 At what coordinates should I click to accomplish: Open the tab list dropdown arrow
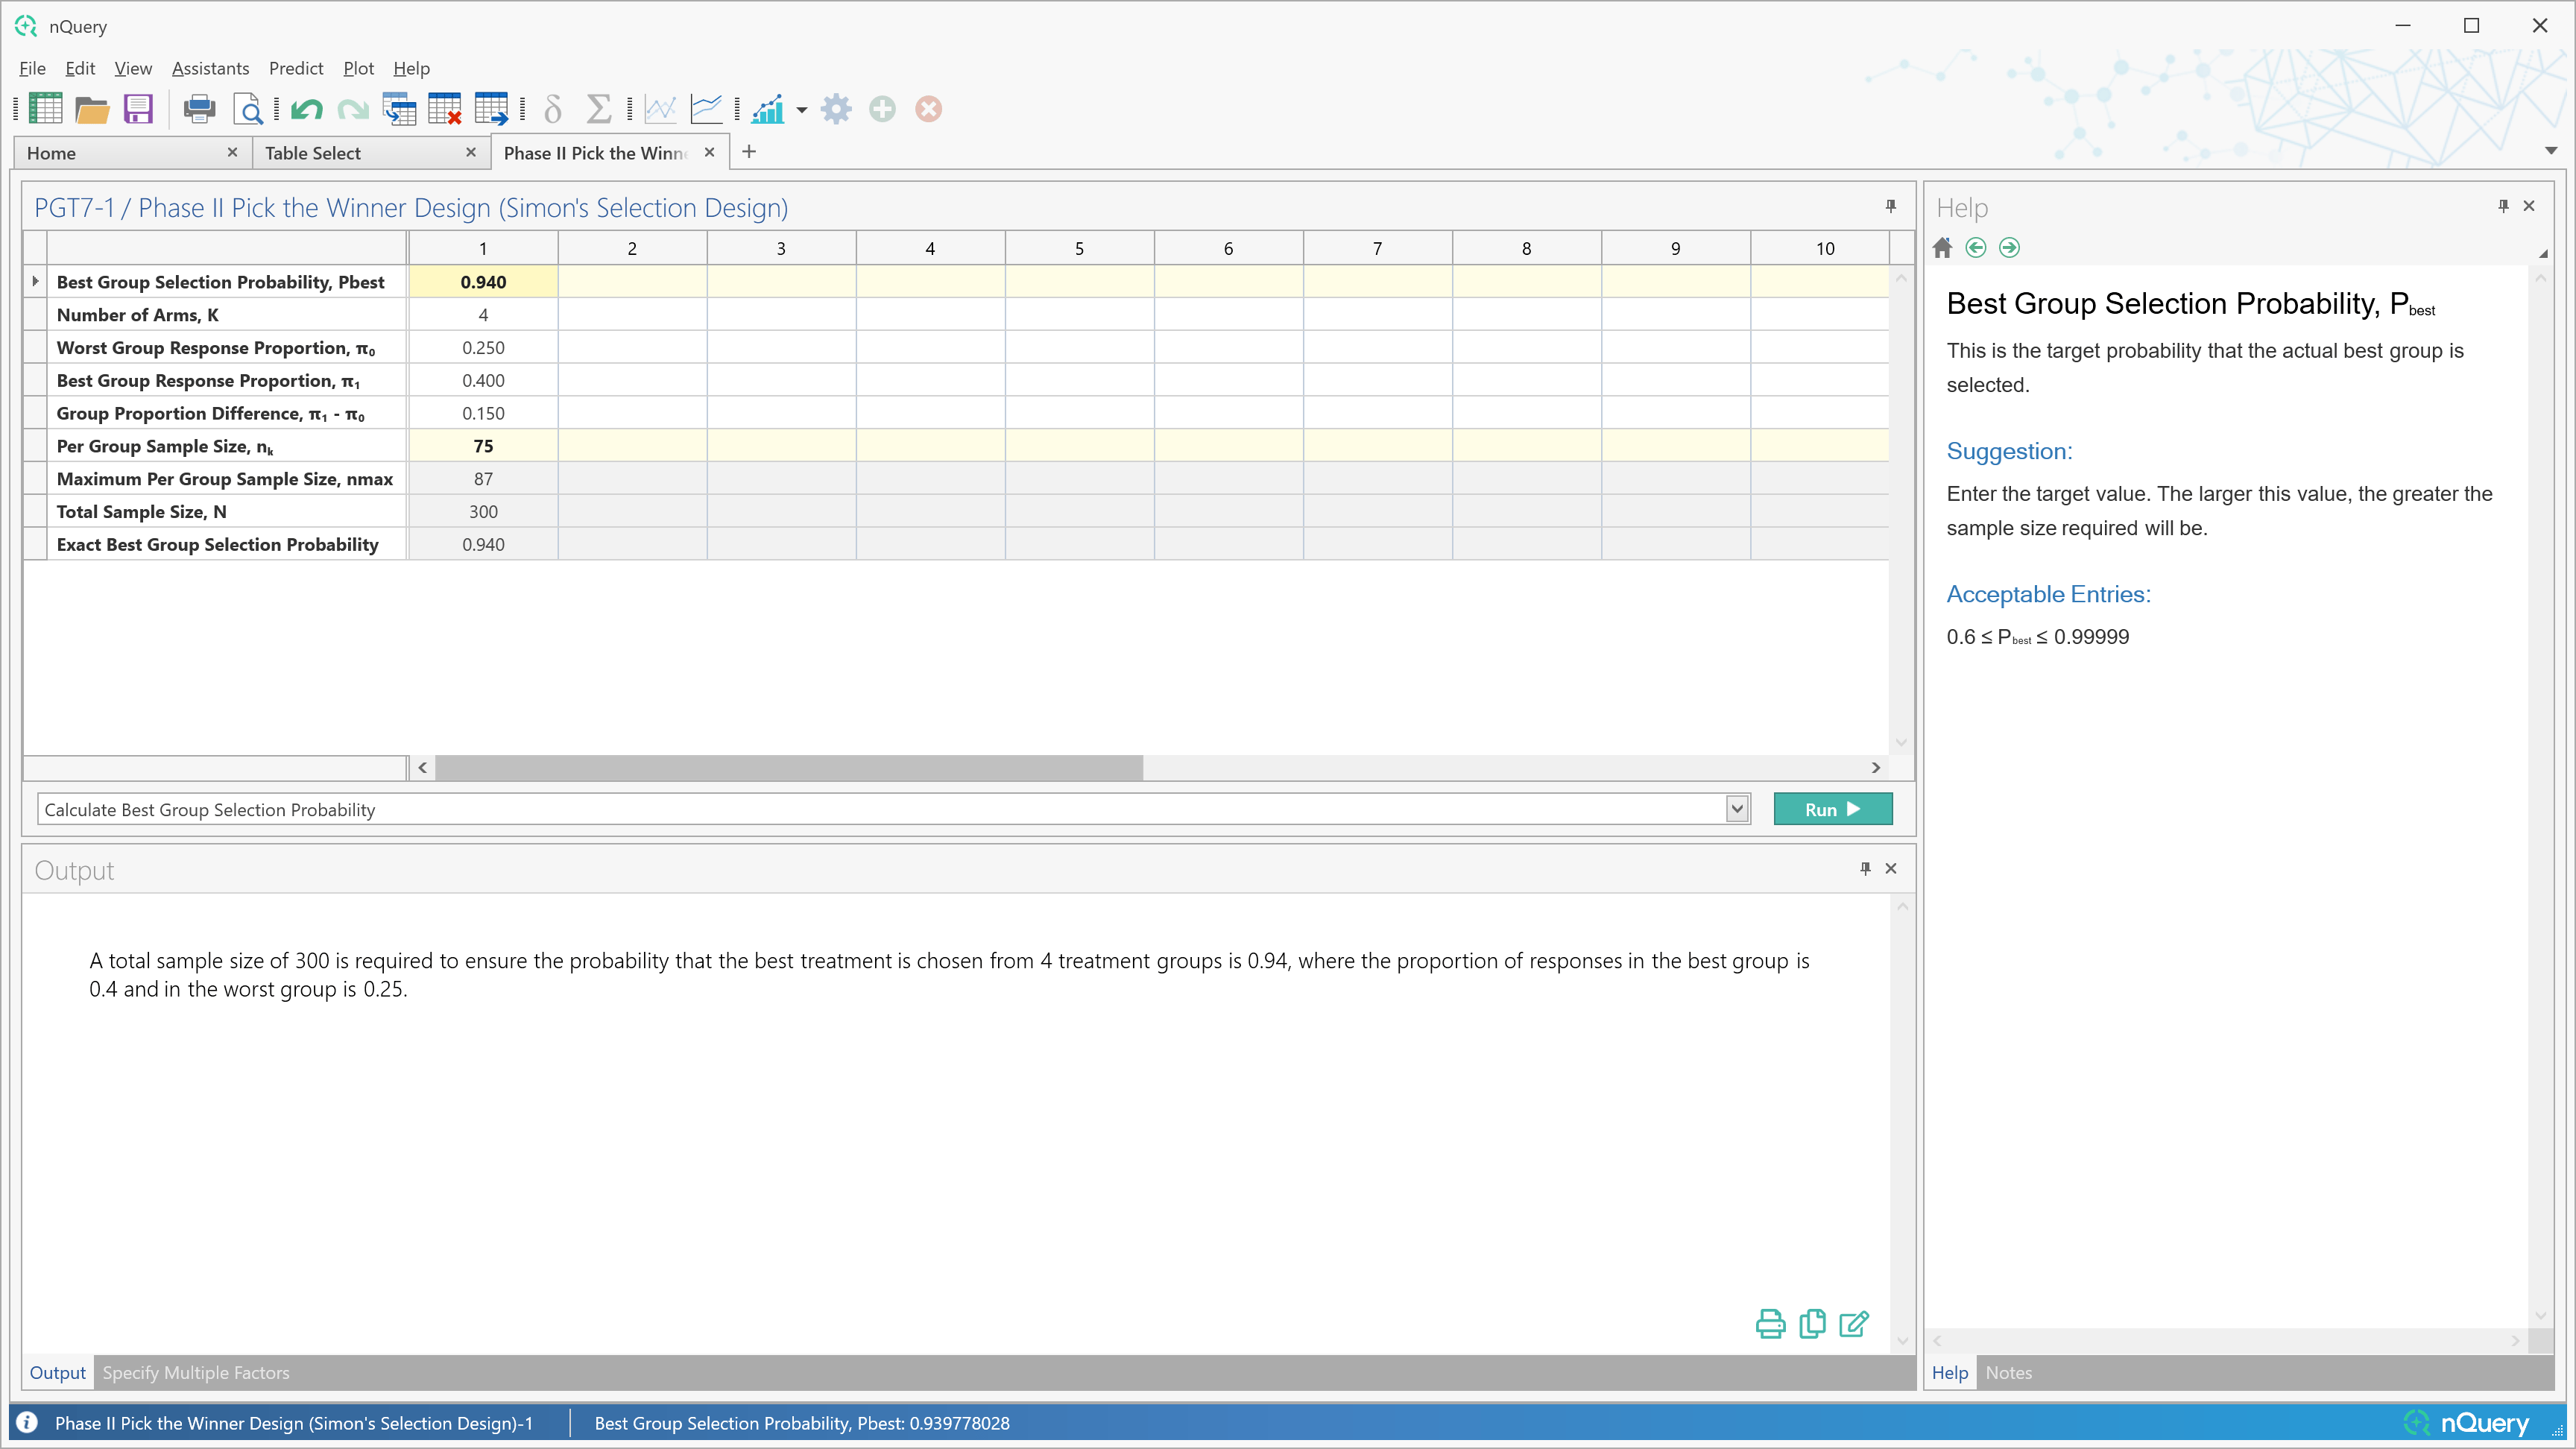pos(2550,151)
